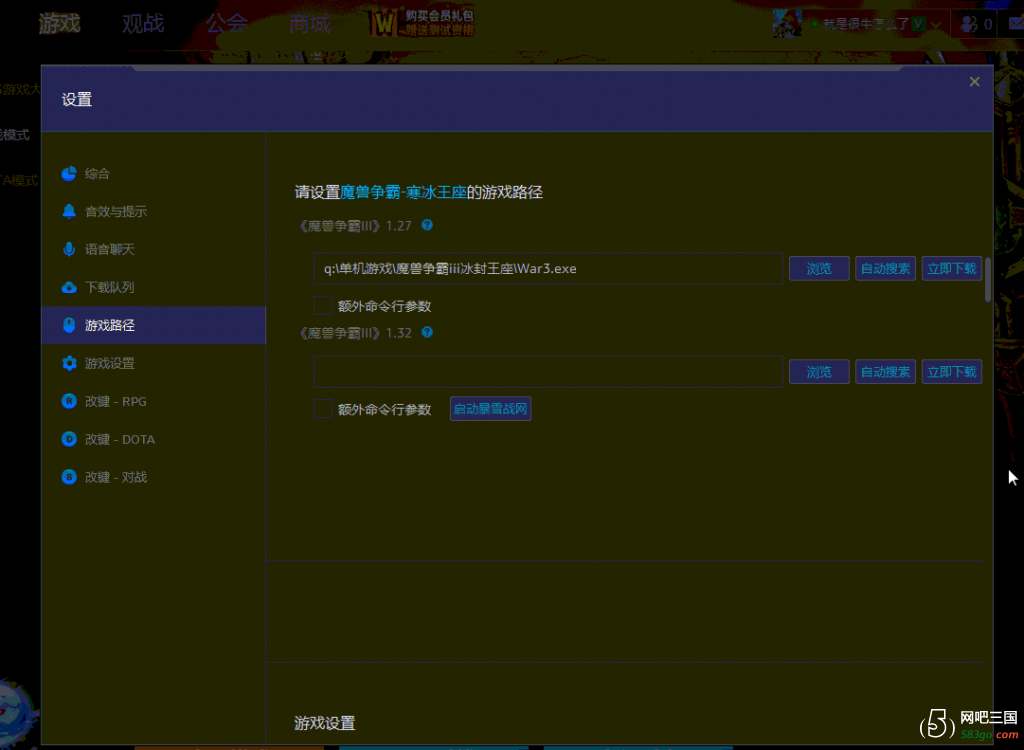Image resolution: width=1024 pixels, height=750 pixels.
Task: Click the R icon for 改键 - RPG
Action: pos(69,401)
